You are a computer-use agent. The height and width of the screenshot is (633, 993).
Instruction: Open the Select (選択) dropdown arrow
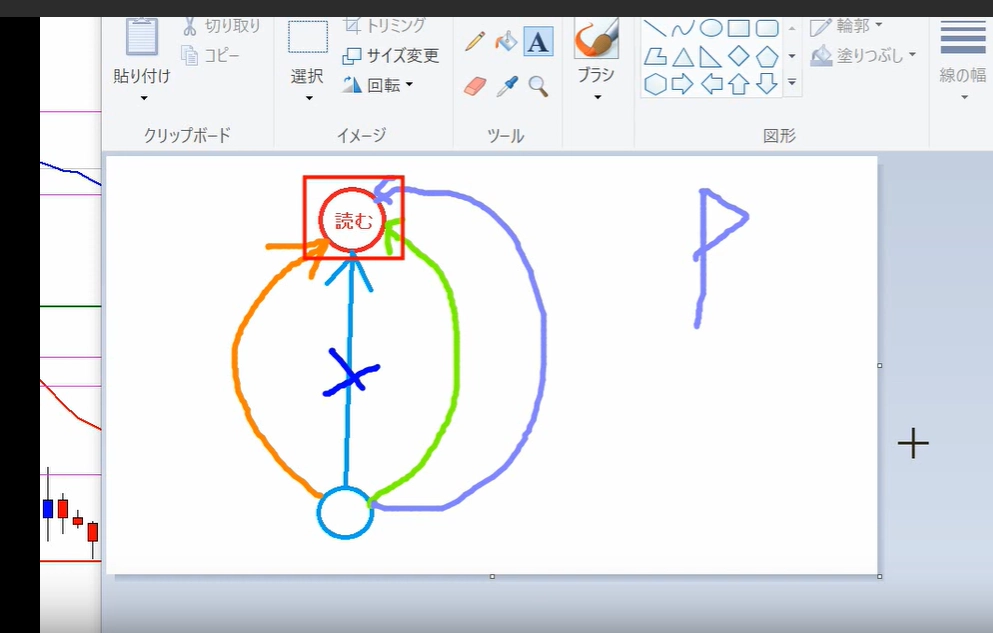coord(308,98)
